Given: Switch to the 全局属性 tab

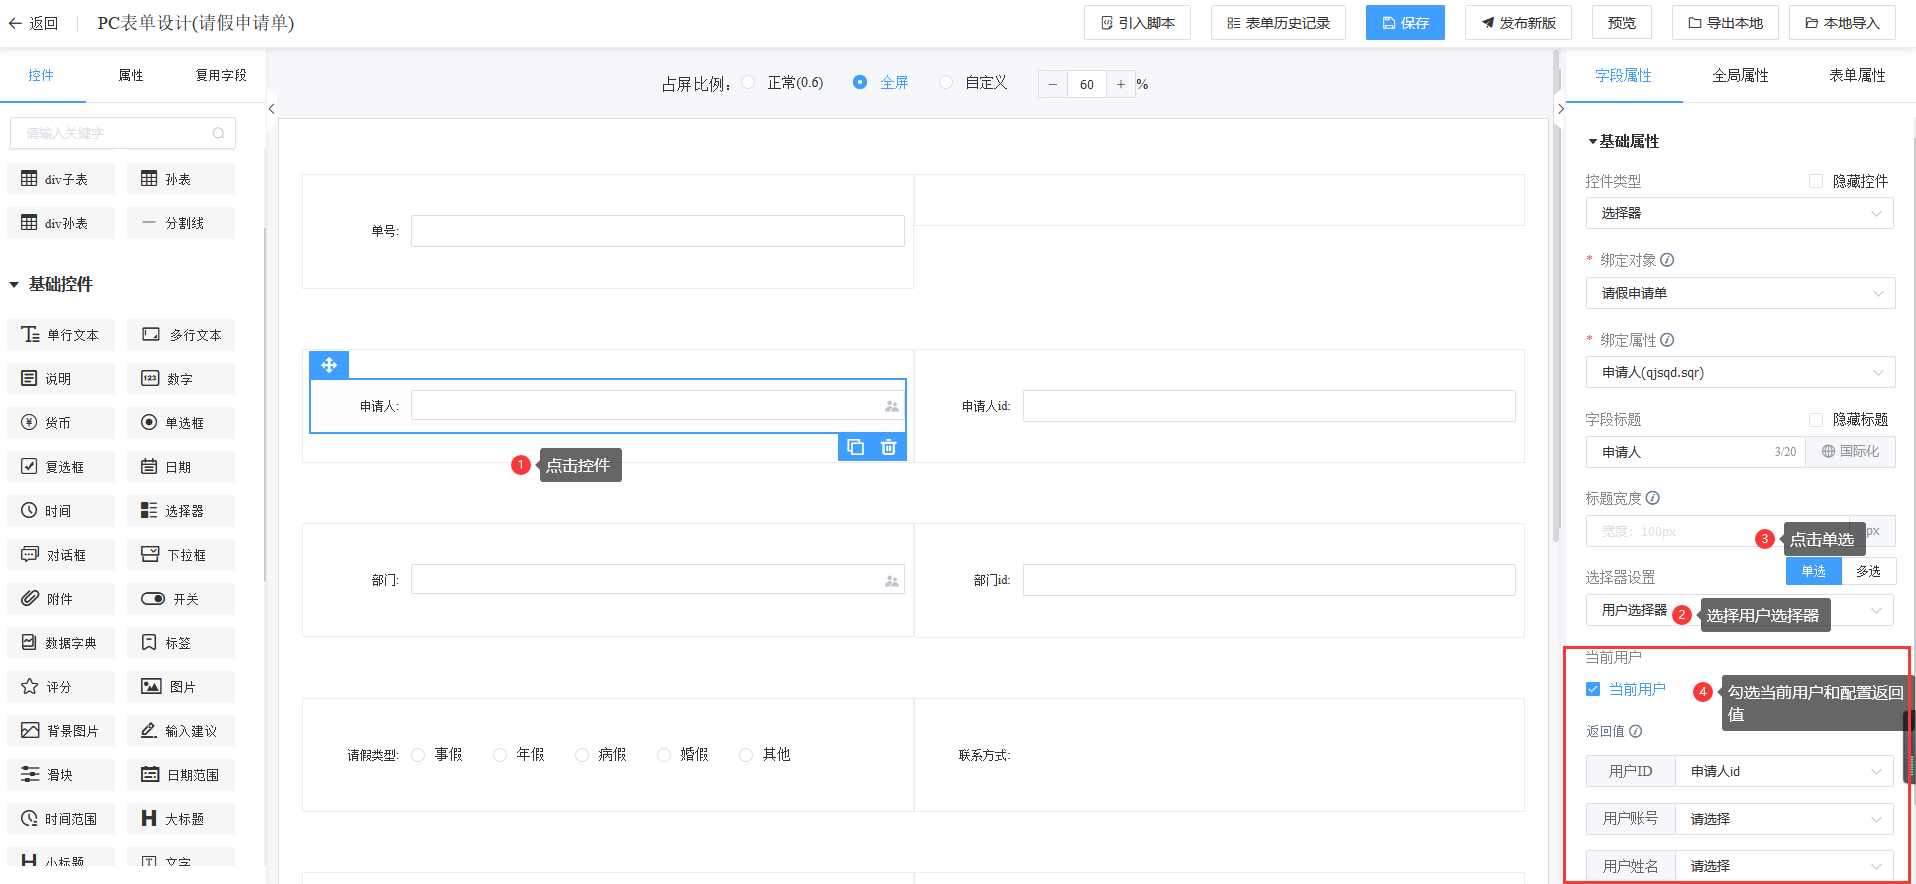Looking at the screenshot, I should [x=1740, y=75].
